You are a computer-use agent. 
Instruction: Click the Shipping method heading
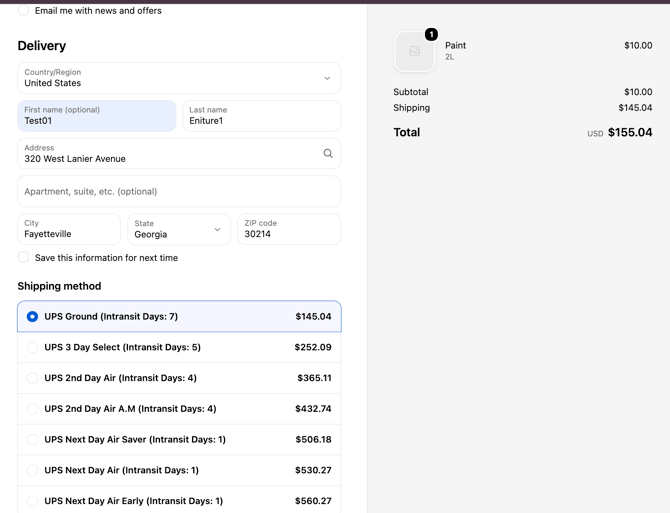pyautogui.click(x=59, y=286)
